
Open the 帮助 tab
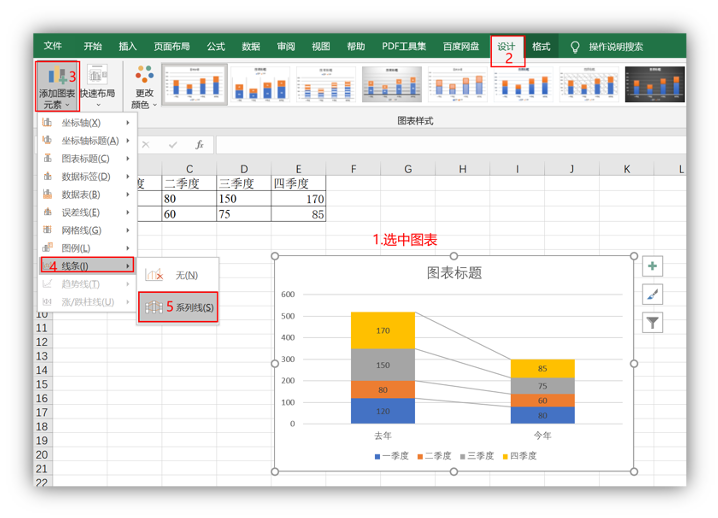pos(356,46)
